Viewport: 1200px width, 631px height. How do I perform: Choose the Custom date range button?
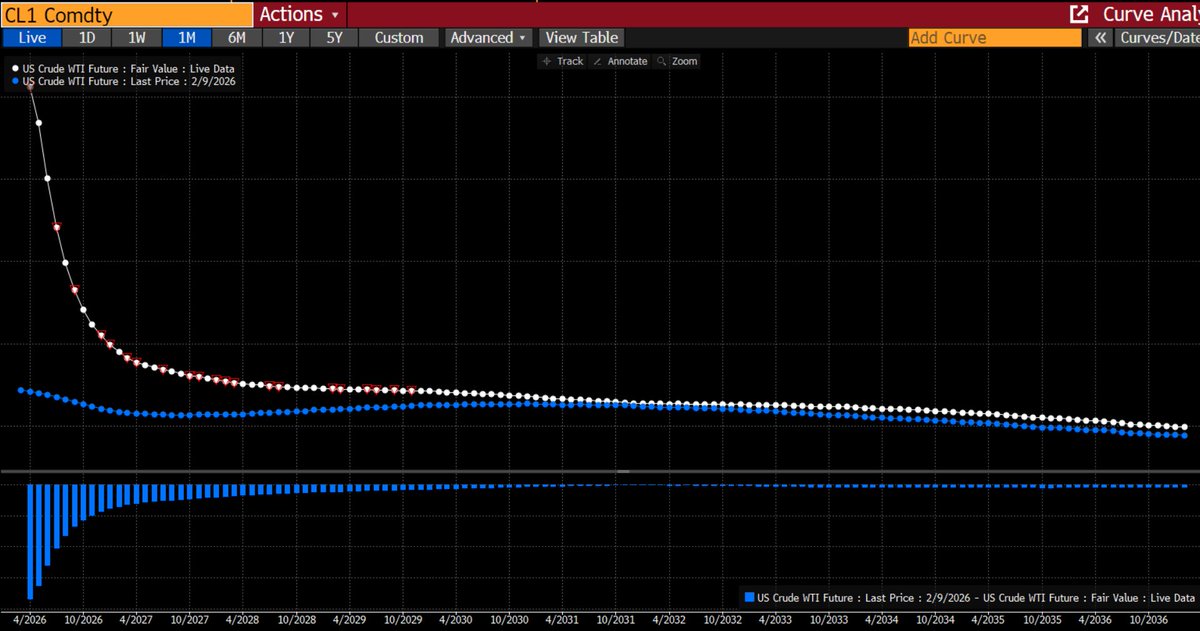399,37
